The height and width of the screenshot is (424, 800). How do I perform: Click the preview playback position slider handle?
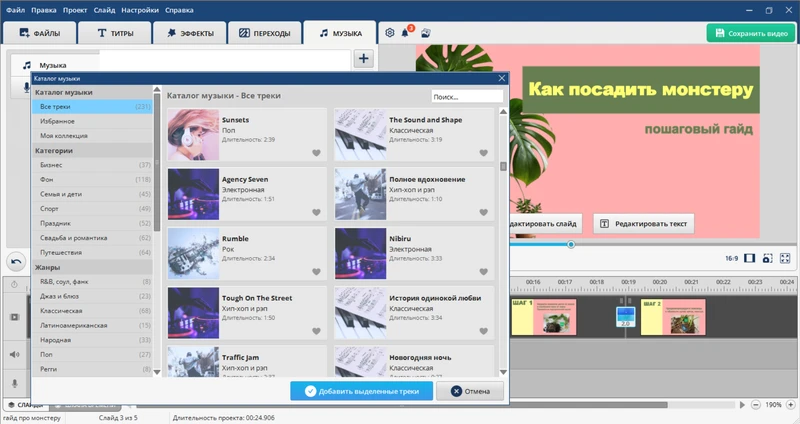[571, 244]
